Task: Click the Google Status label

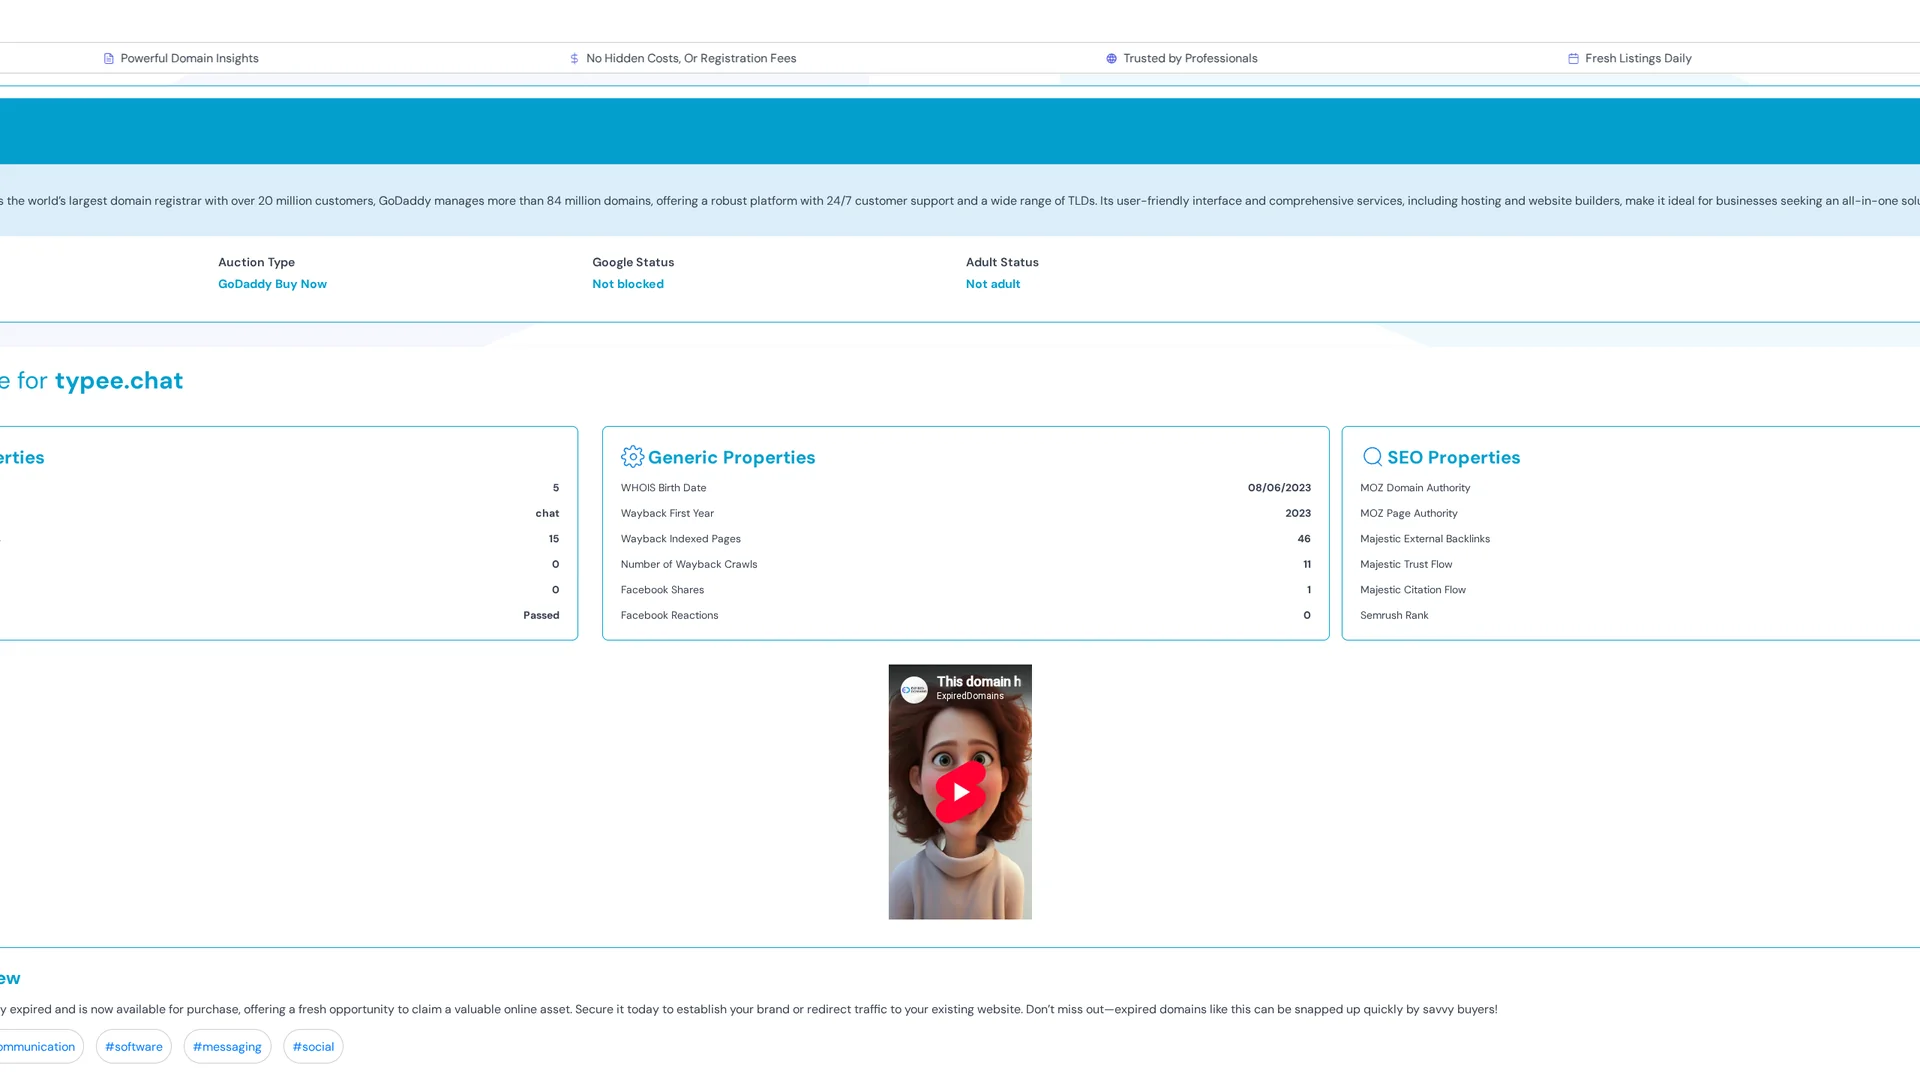Action: click(633, 263)
